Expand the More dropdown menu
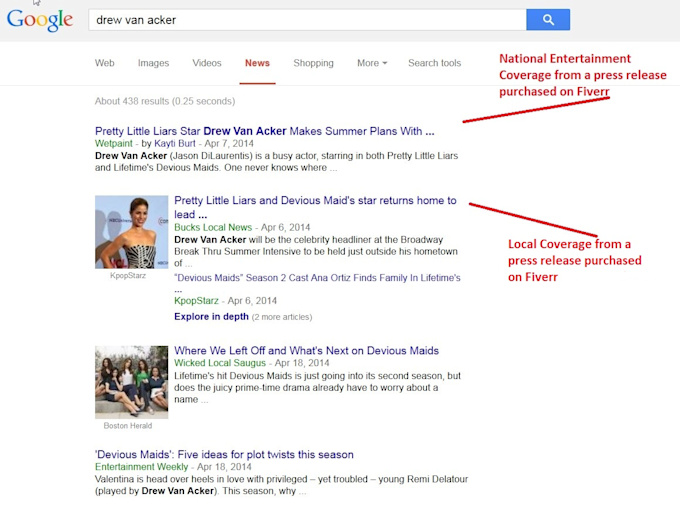 click(372, 63)
